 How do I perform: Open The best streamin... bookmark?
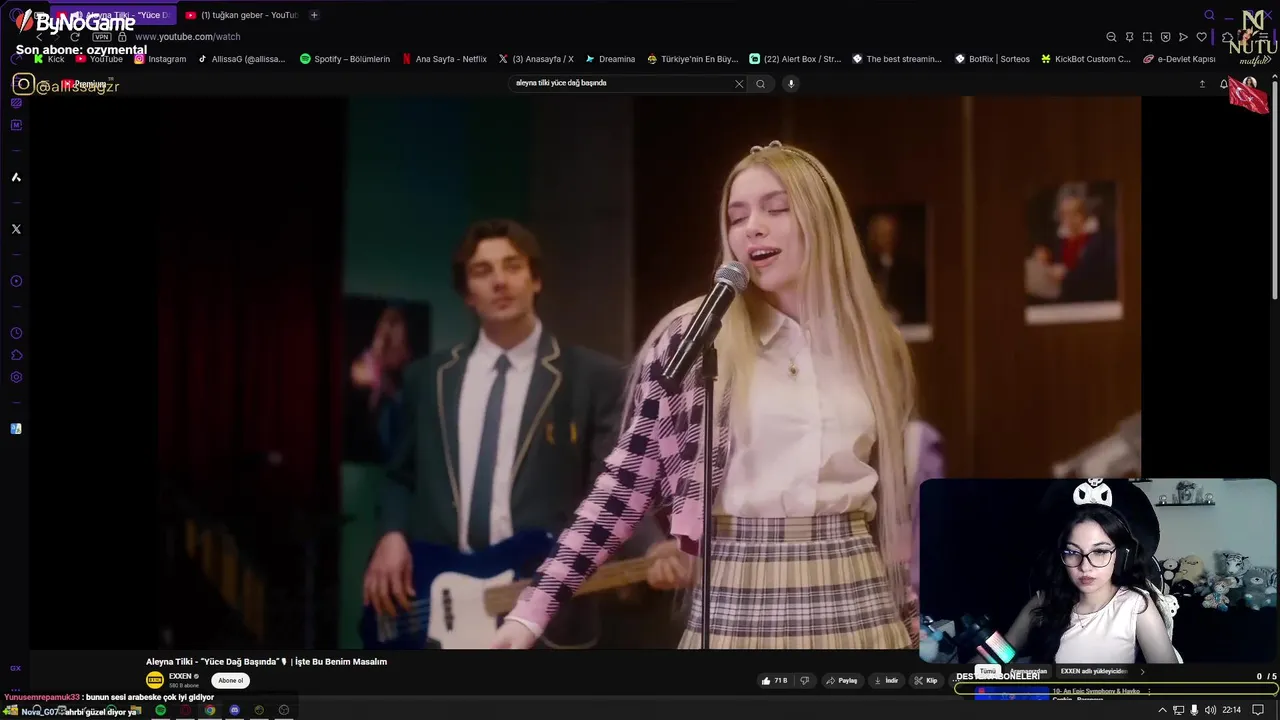coord(896,59)
